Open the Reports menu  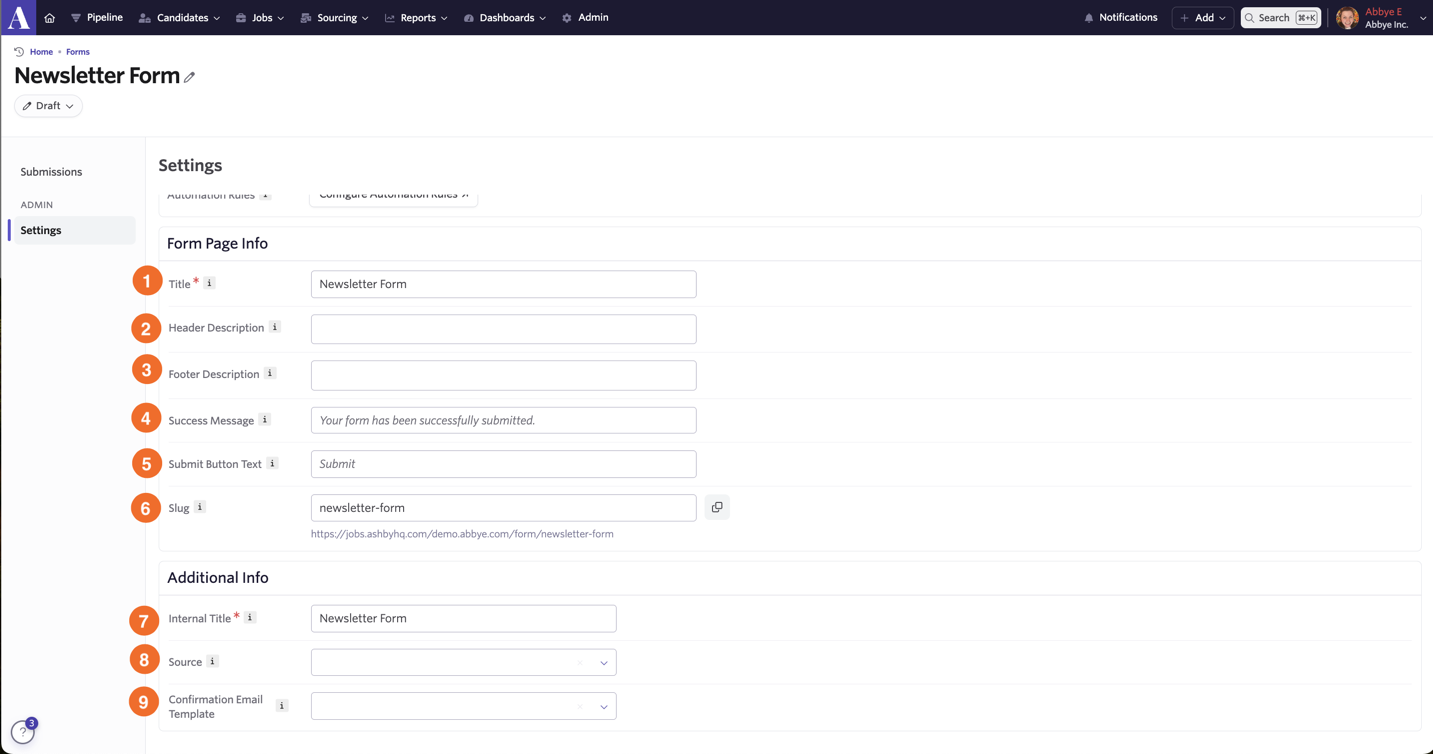click(416, 18)
